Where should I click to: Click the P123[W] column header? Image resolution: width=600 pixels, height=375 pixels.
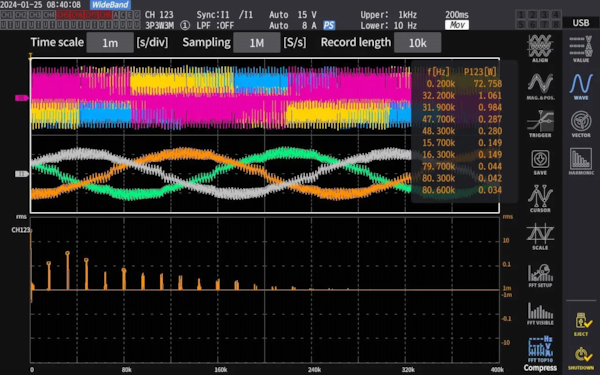(x=480, y=72)
